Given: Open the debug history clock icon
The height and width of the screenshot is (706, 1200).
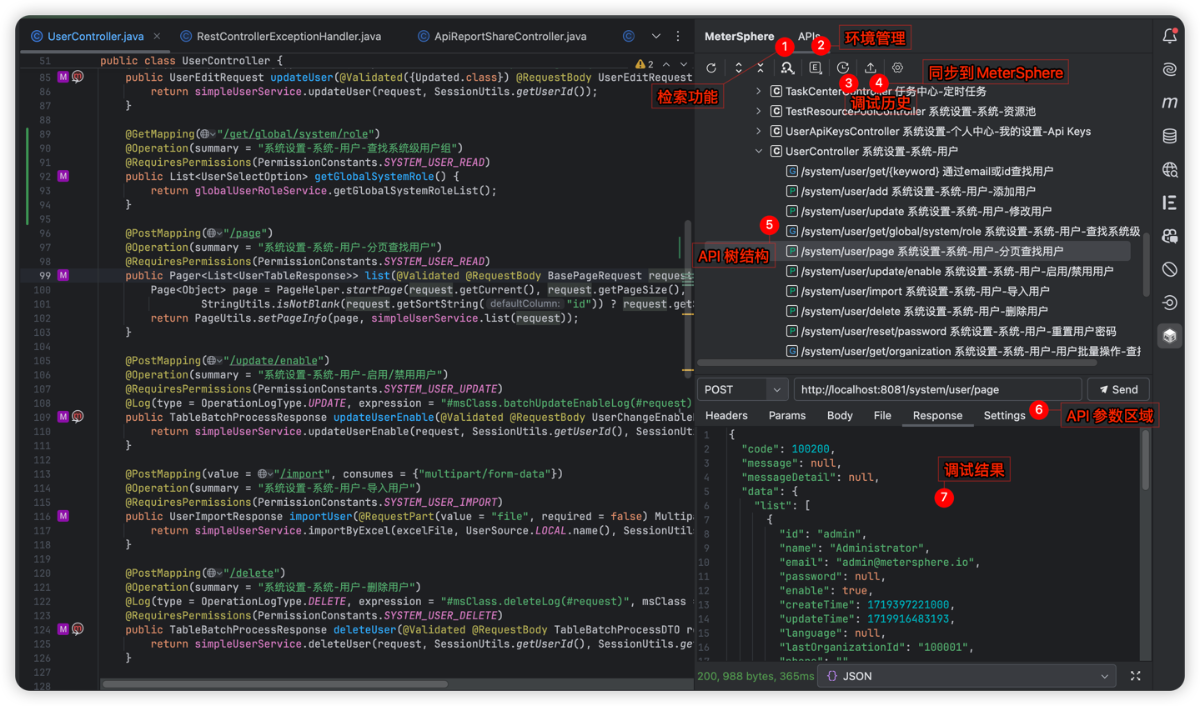Looking at the screenshot, I should [x=843, y=68].
